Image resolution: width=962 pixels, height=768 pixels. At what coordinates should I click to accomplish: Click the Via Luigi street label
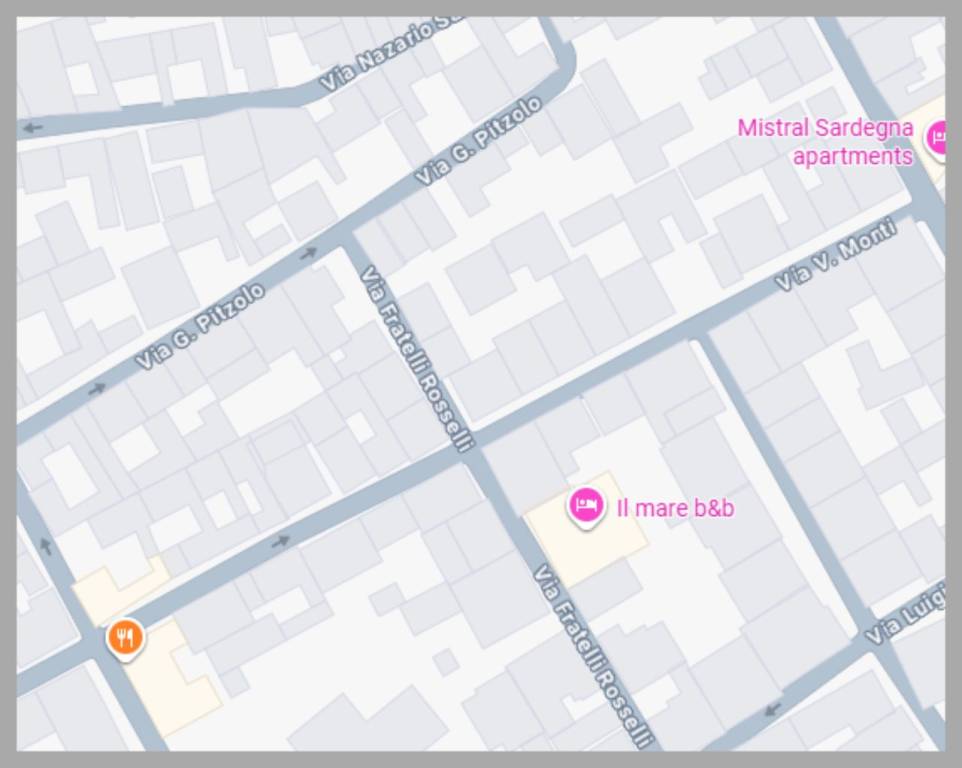point(904,616)
